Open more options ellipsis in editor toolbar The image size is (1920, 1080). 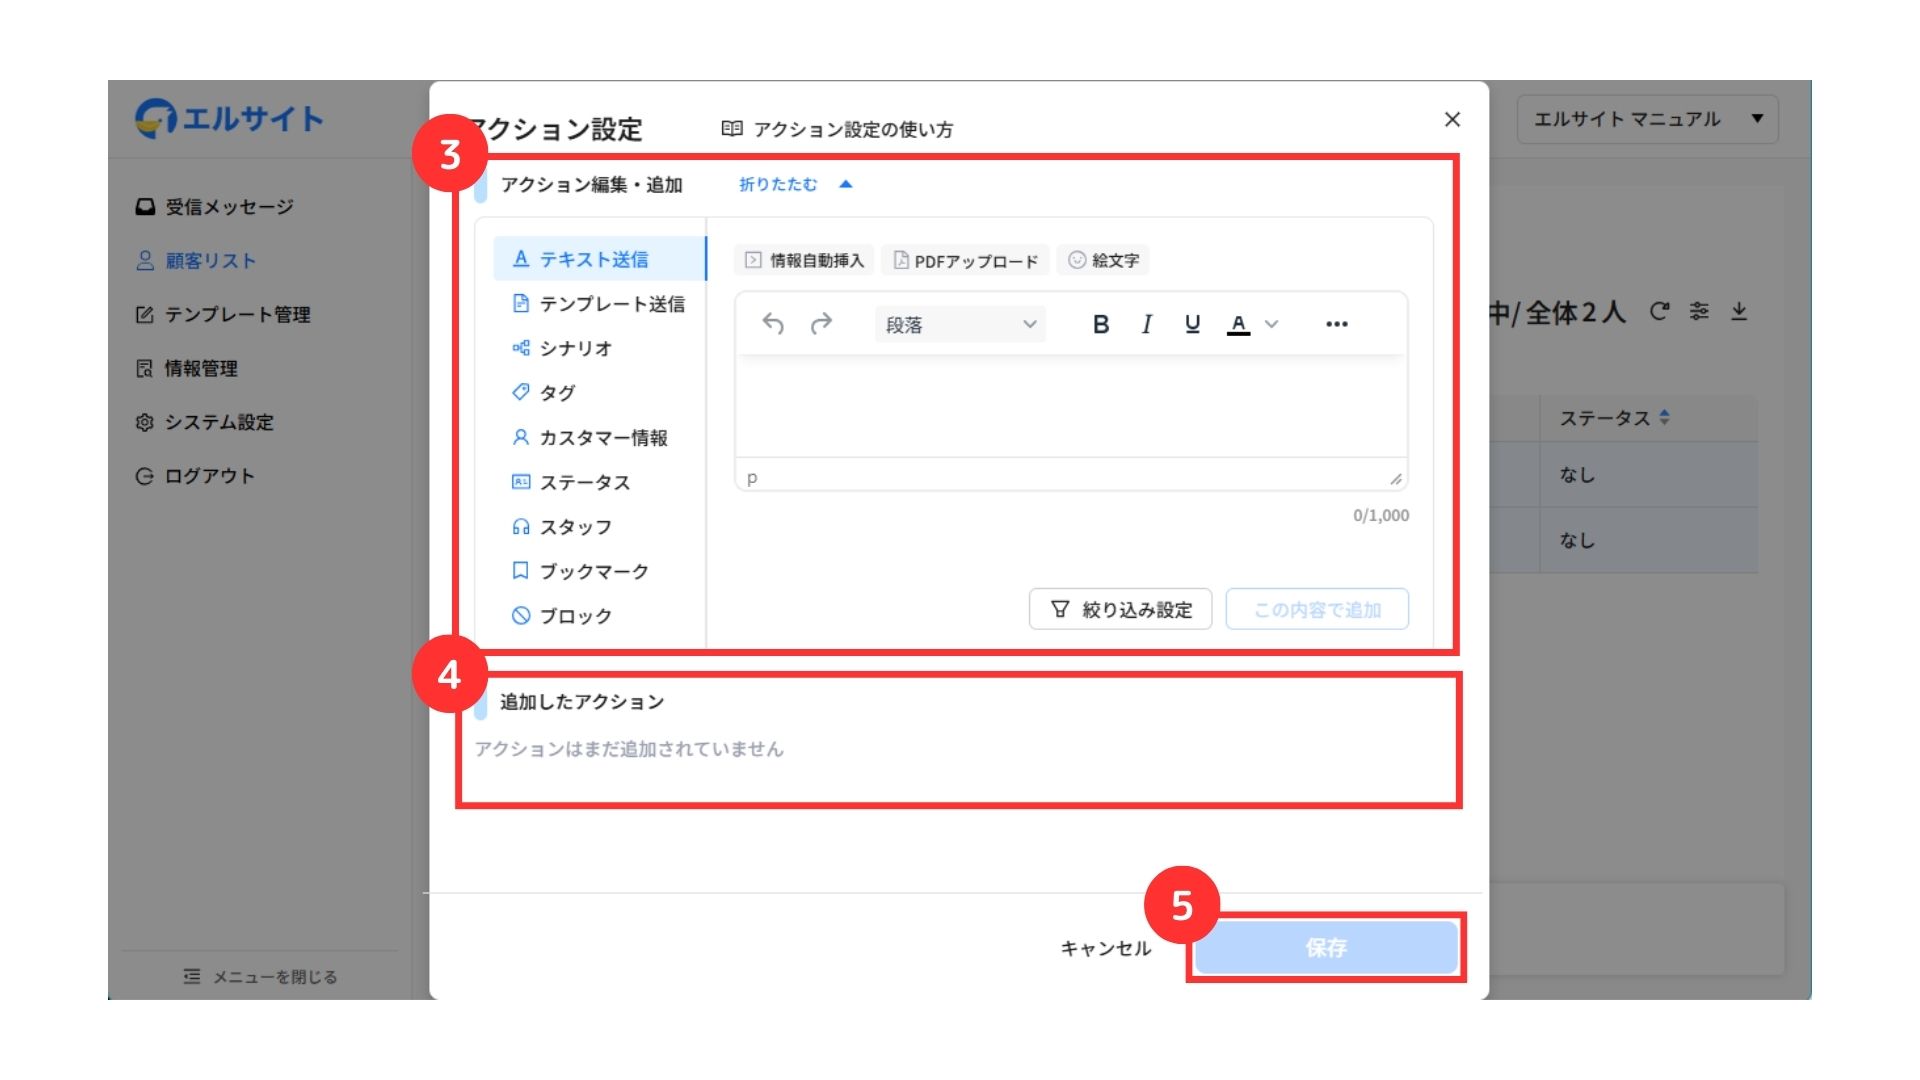click(x=1336, y=324)
